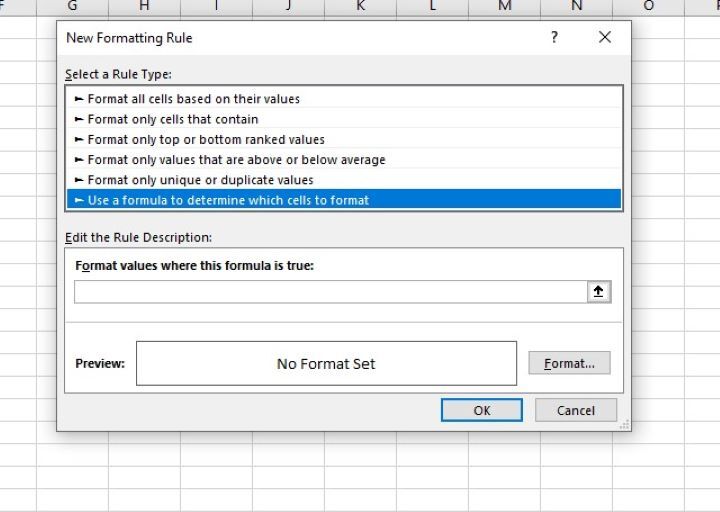Select 'Format all cells based on their values'
Screen dimensions: 720x512
(x=194, y=99)
